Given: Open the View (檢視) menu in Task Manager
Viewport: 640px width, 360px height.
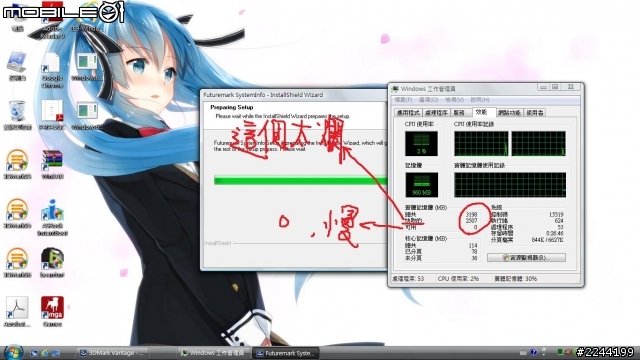Looking at the screenshot, I should pos(454,100).
